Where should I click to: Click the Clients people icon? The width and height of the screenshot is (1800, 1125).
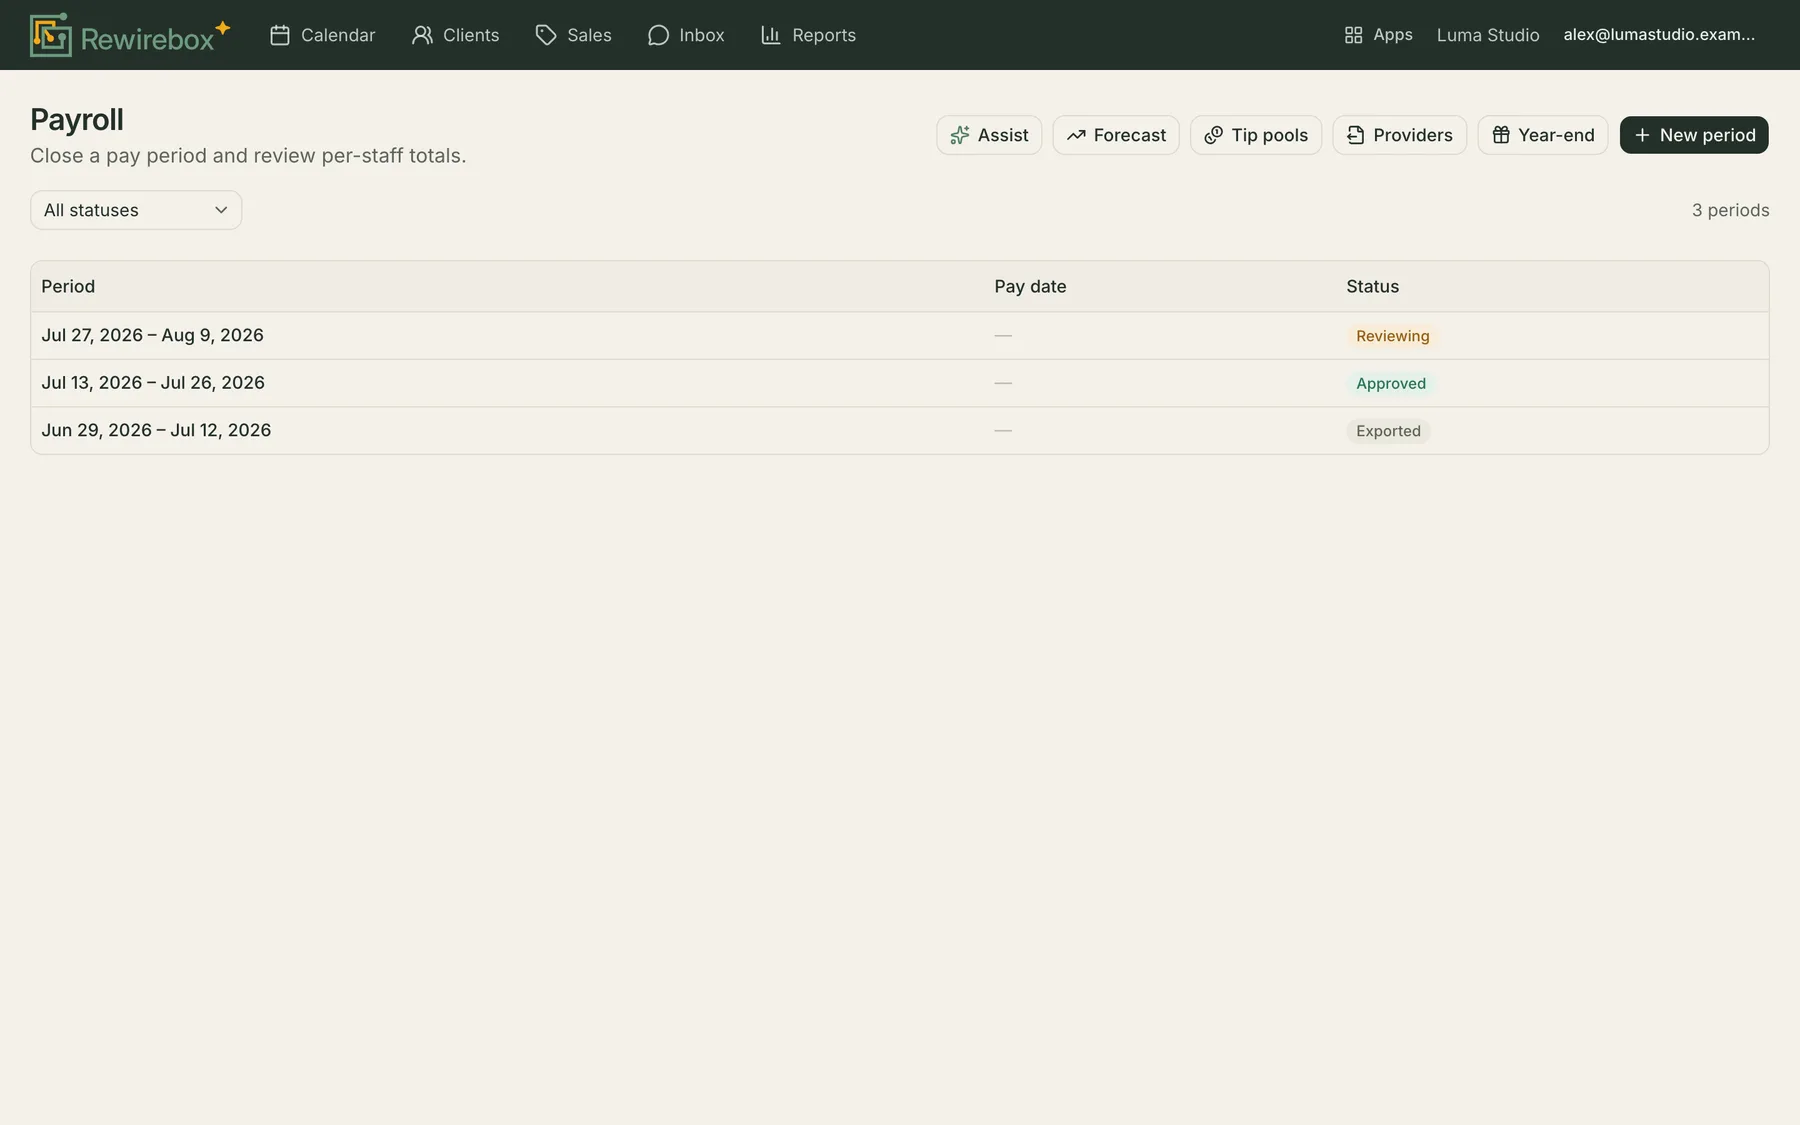point(422,35)
